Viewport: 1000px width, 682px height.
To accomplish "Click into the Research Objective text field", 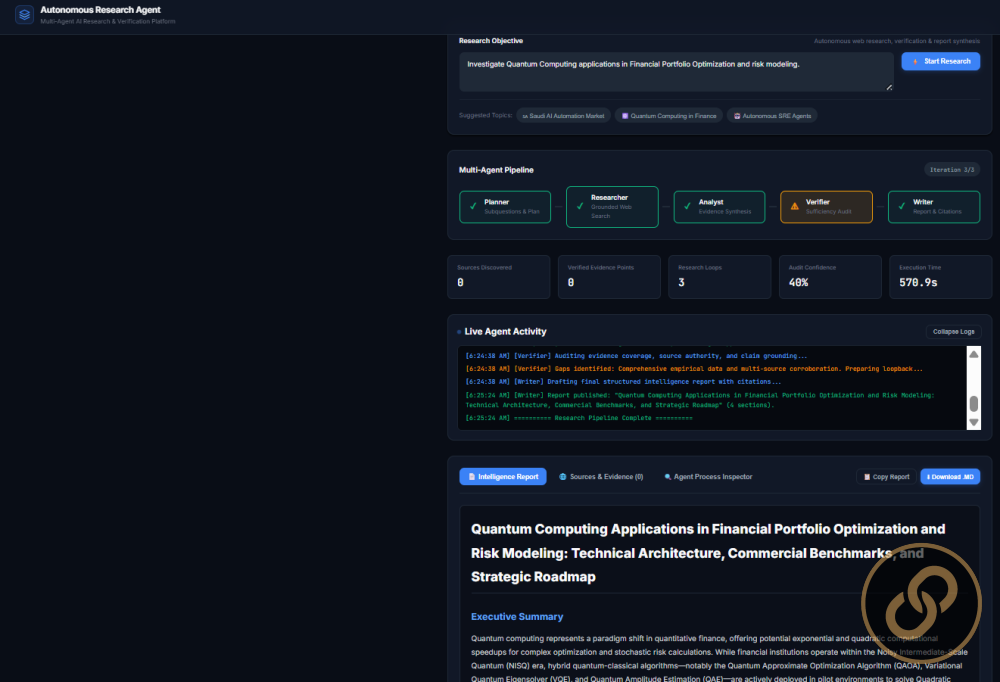I will 676,72.
